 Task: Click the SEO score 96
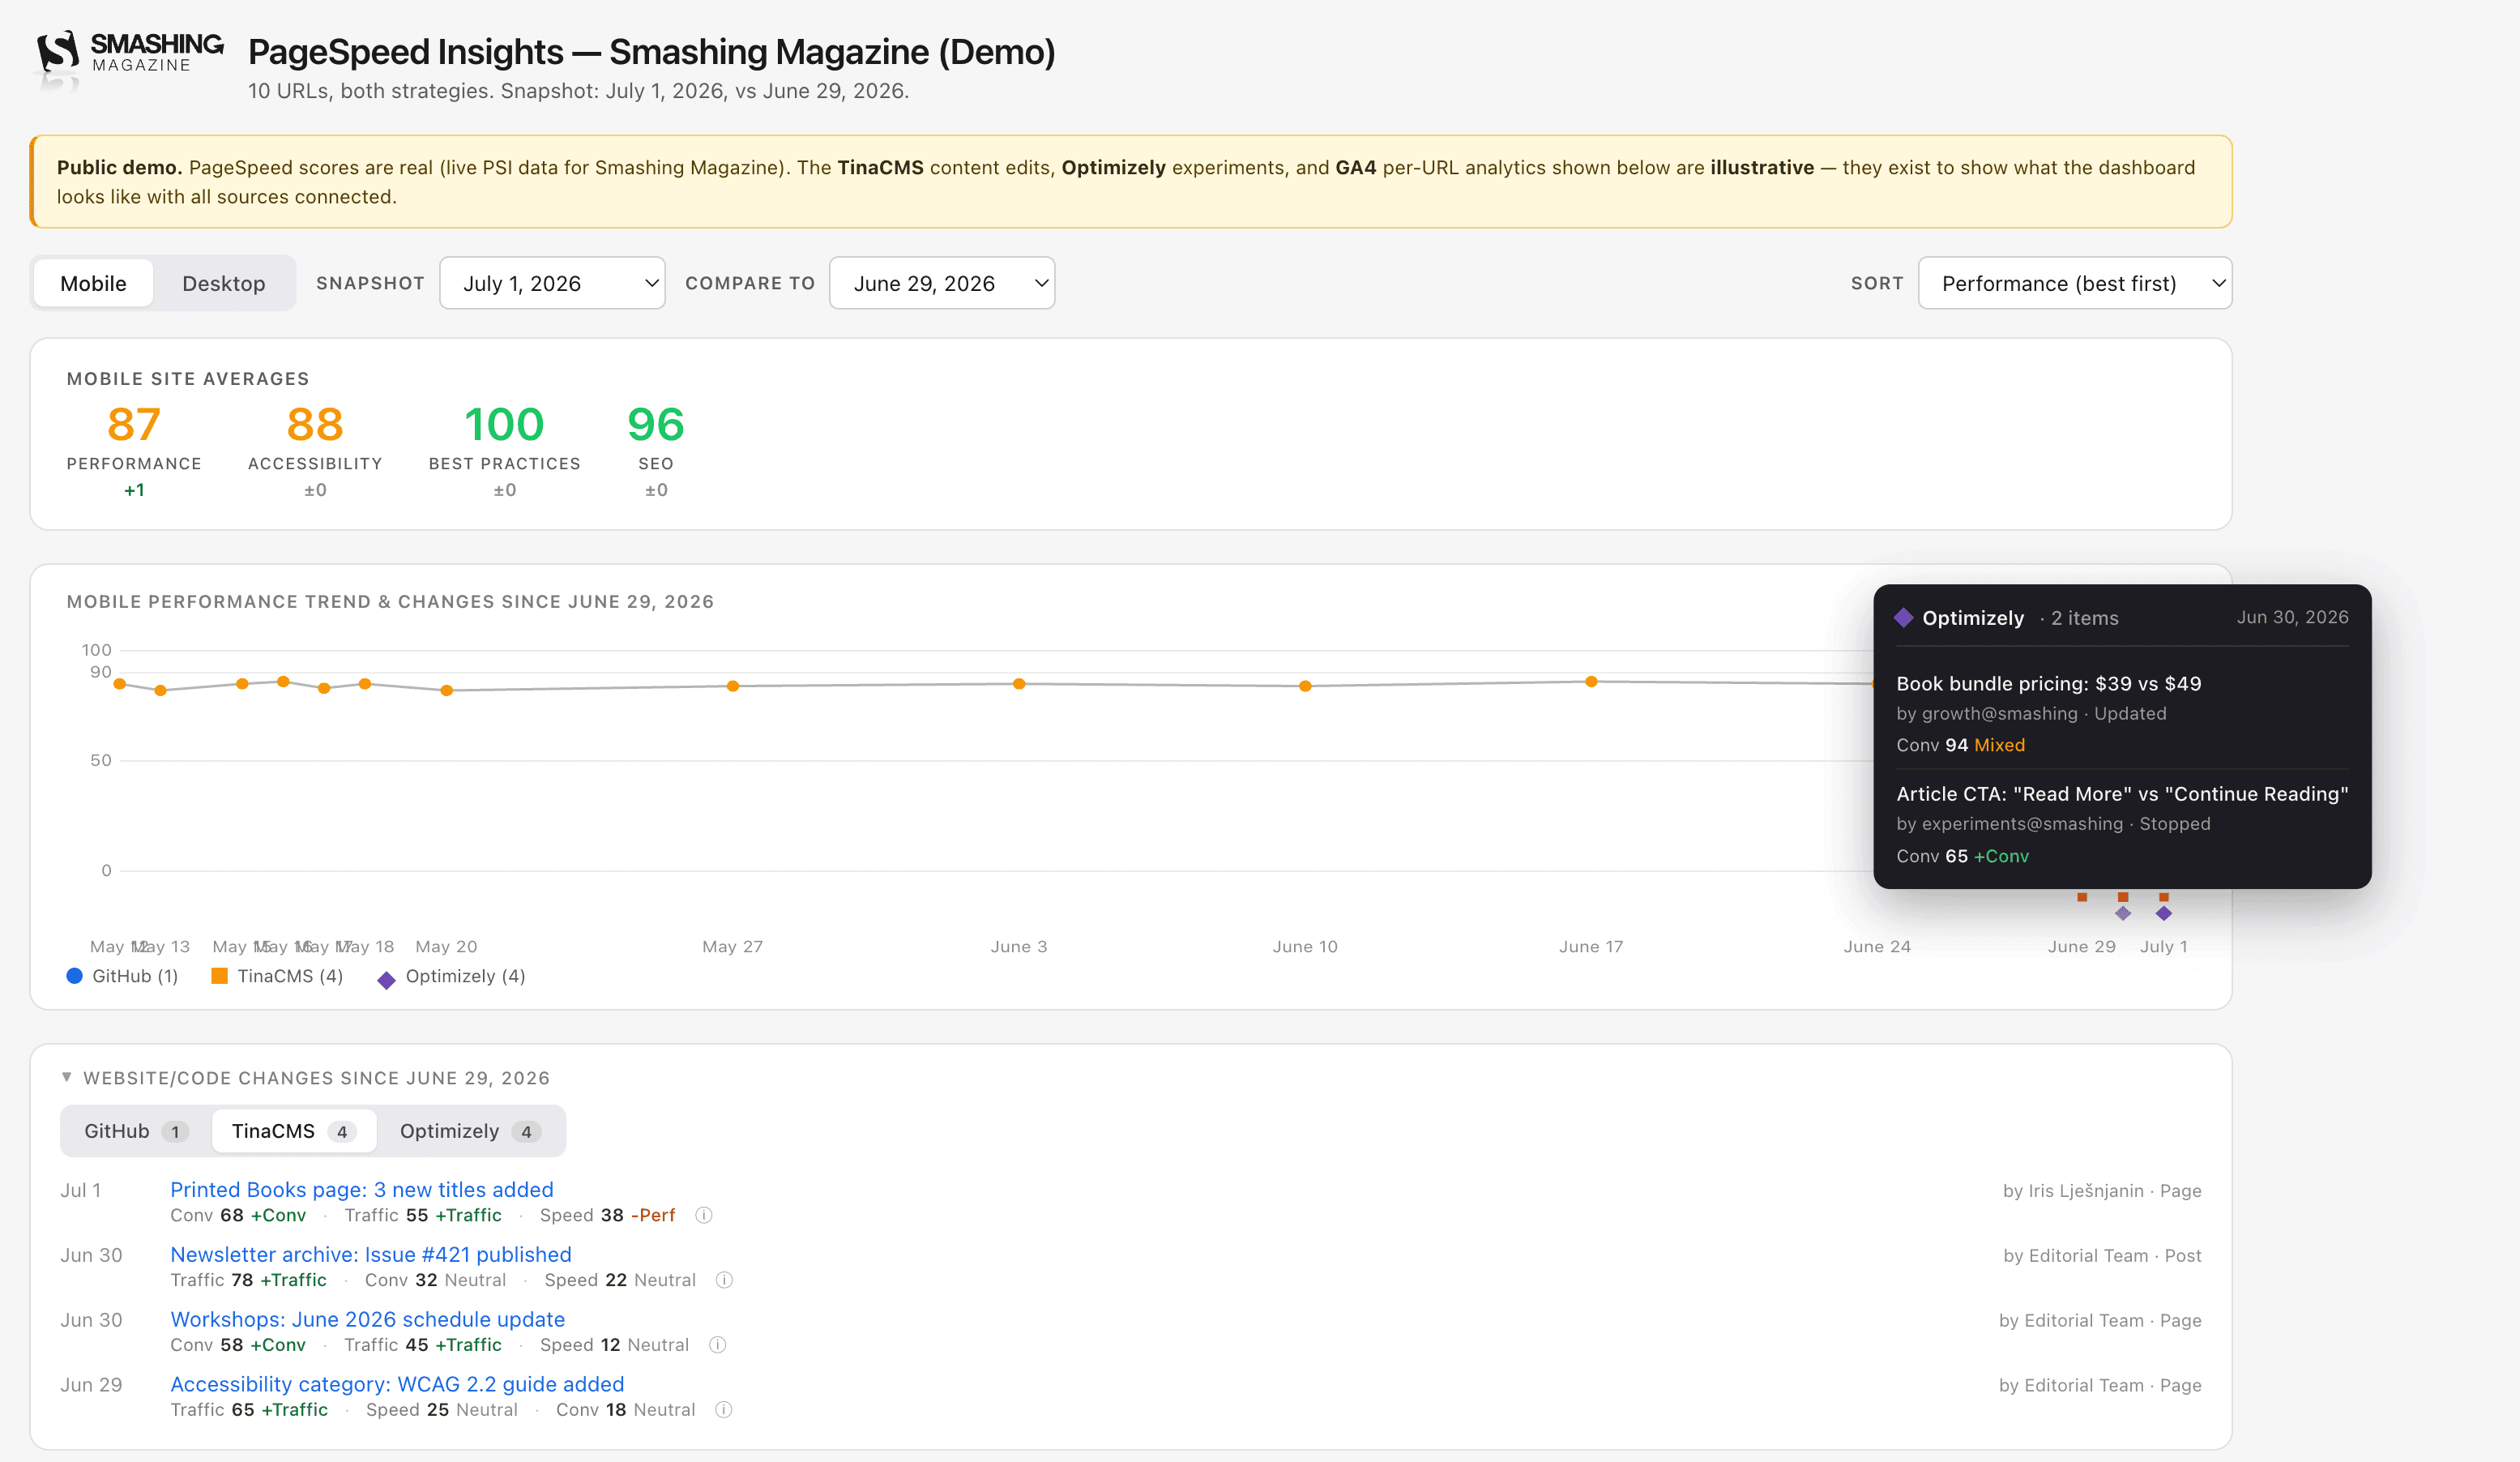pos(656,424)
